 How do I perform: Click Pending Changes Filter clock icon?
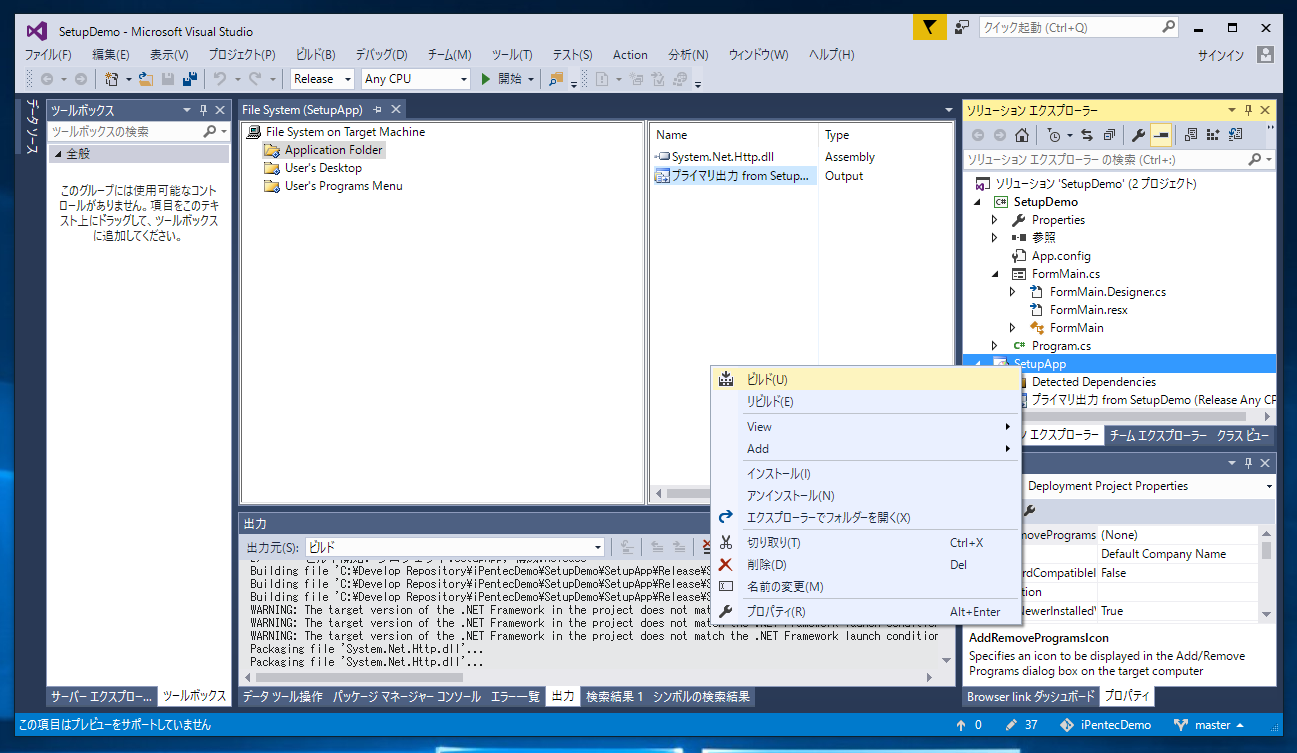tap(1054, 135)
